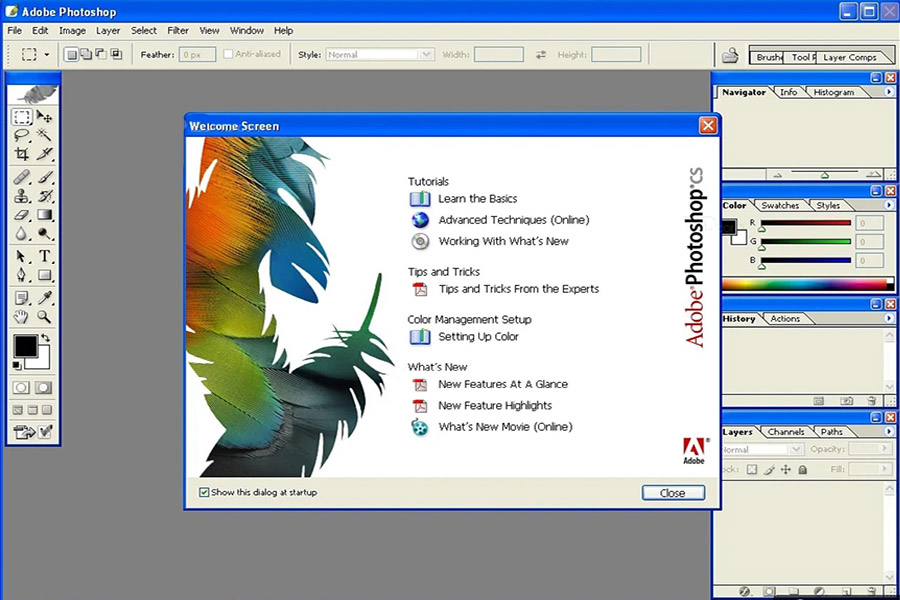
Task: Select the Lasso tool
Action: [22, 136]
